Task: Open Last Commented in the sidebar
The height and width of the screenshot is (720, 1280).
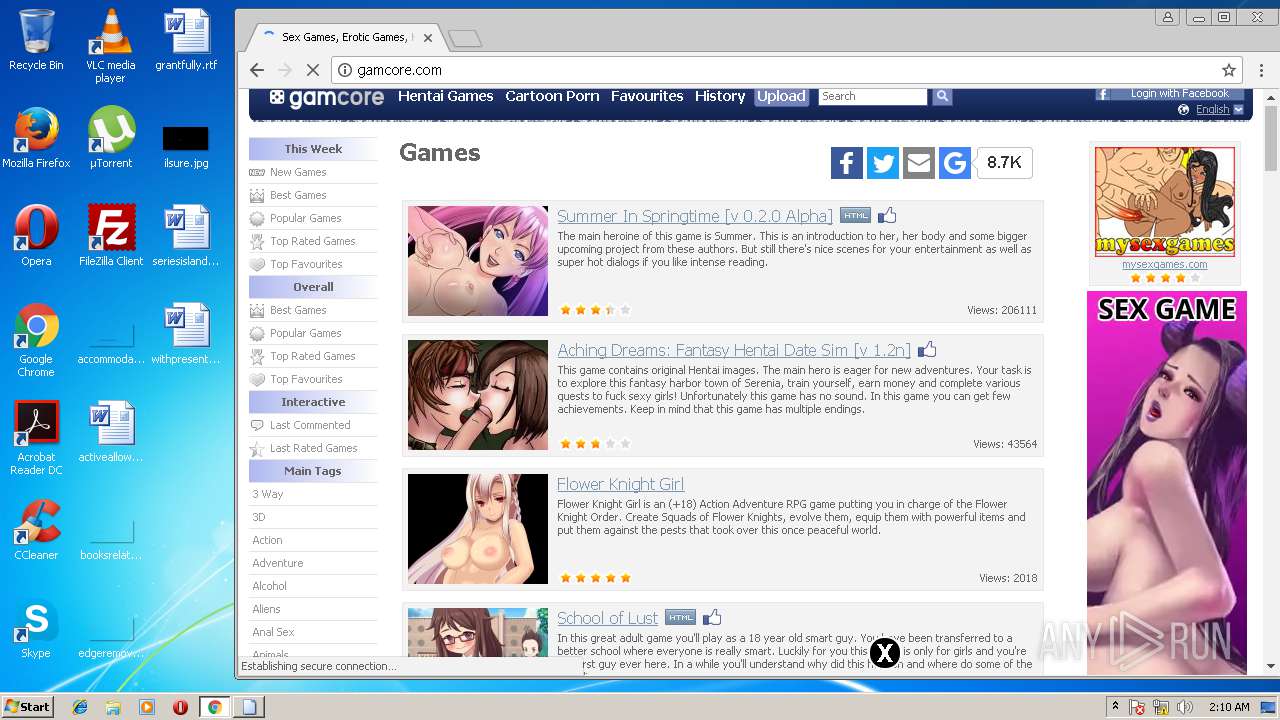Action: [310, 425]
